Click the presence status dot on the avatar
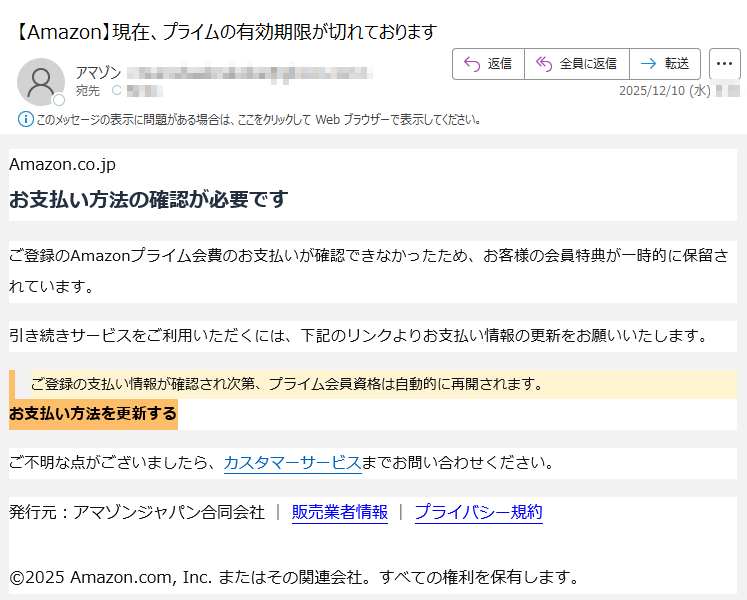Screen dimensions: 747x600 pos(59,100)
